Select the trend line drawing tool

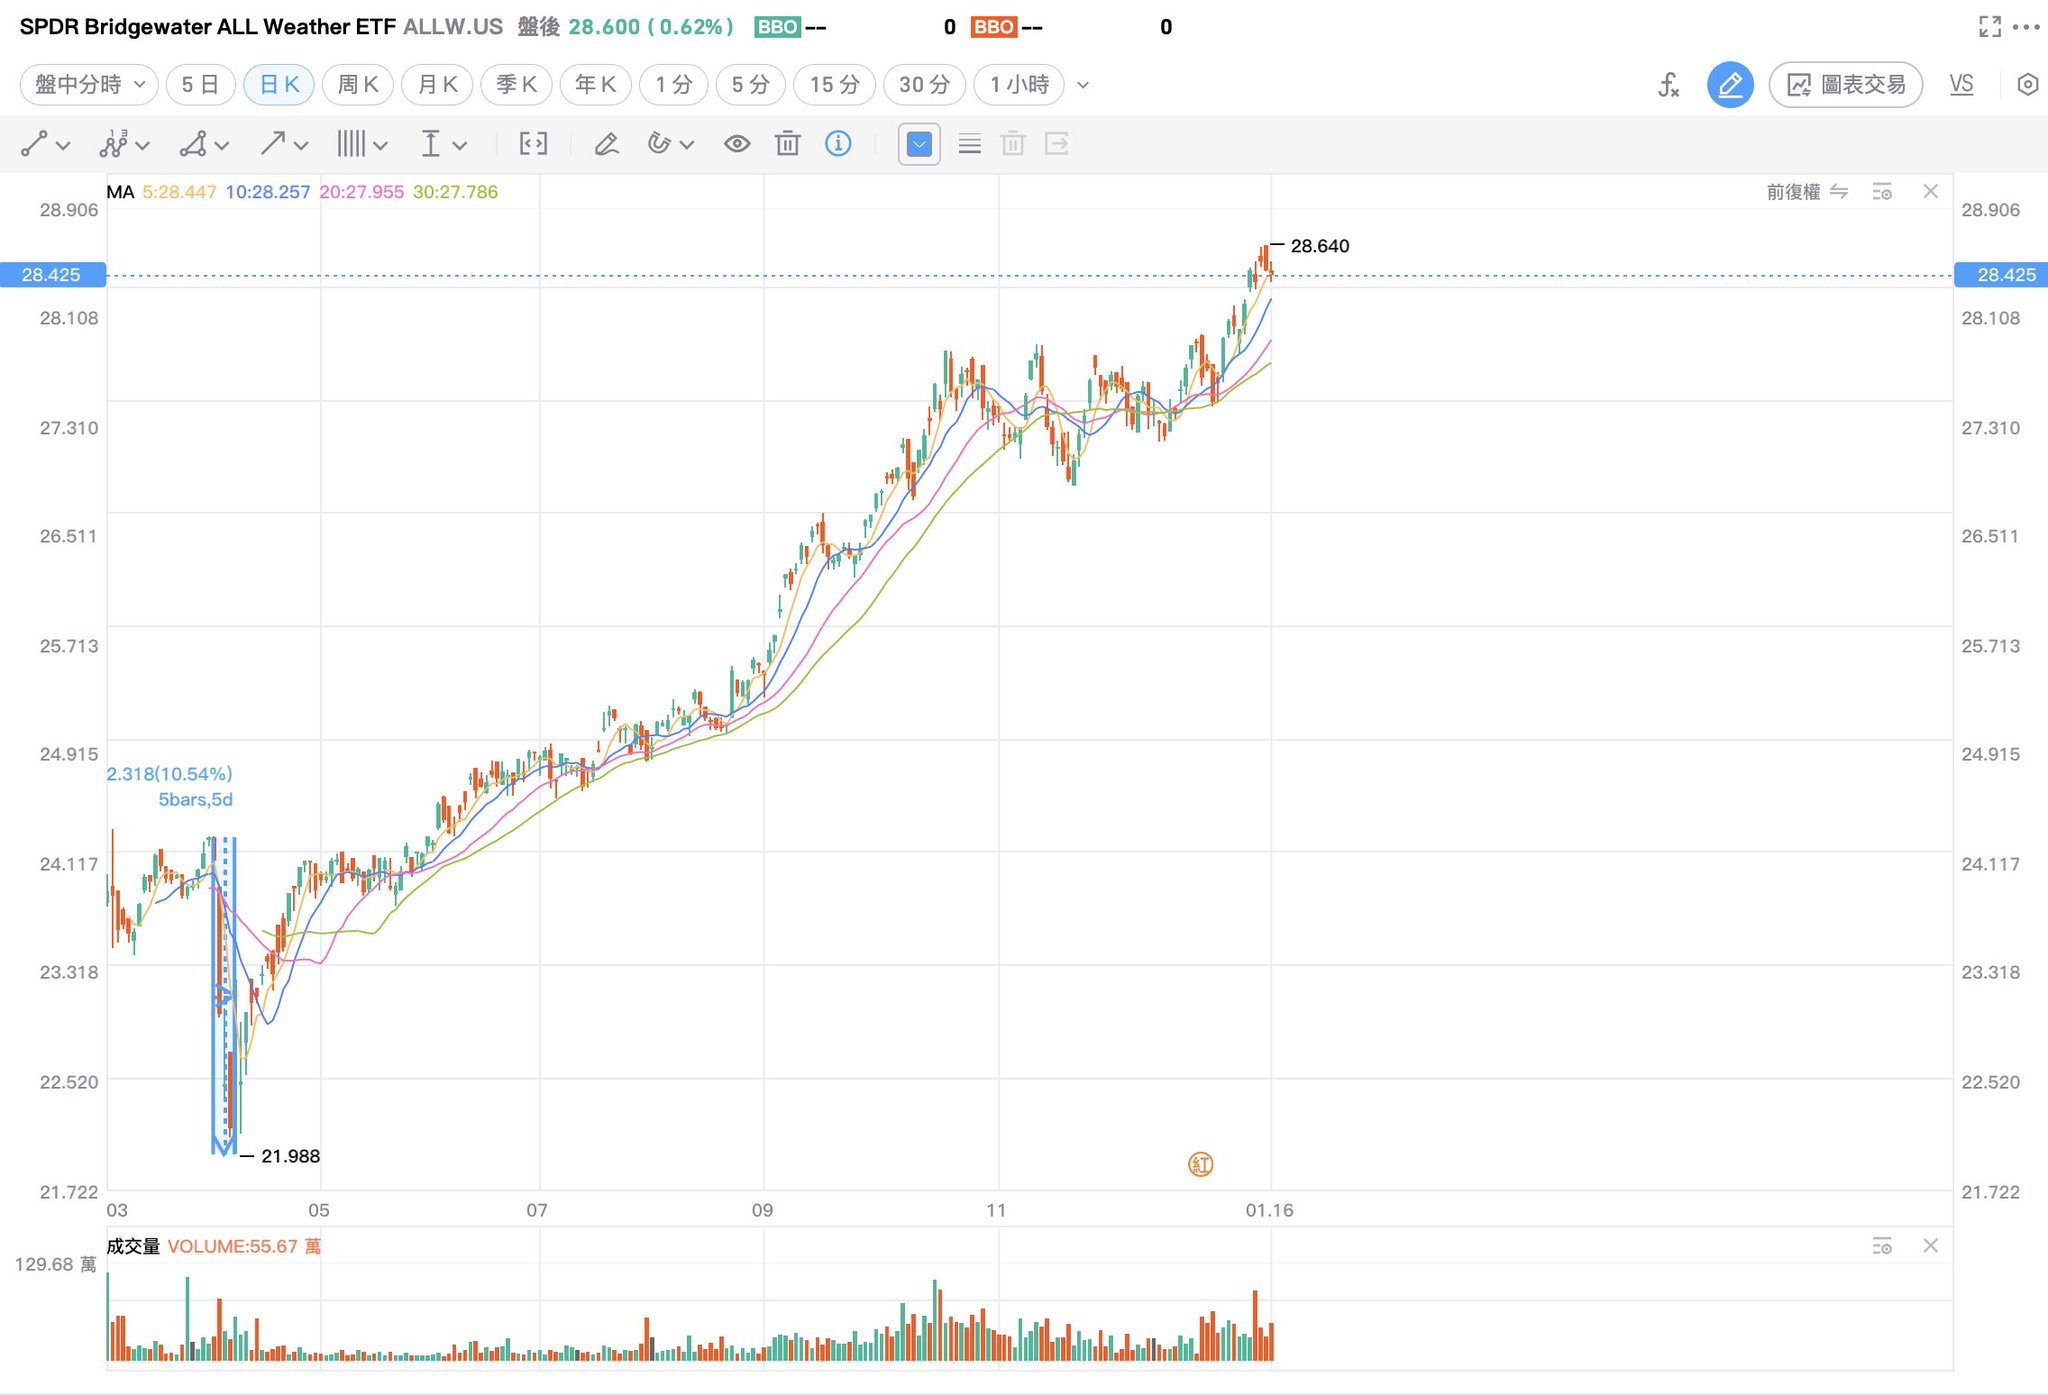tap(34, 145)
